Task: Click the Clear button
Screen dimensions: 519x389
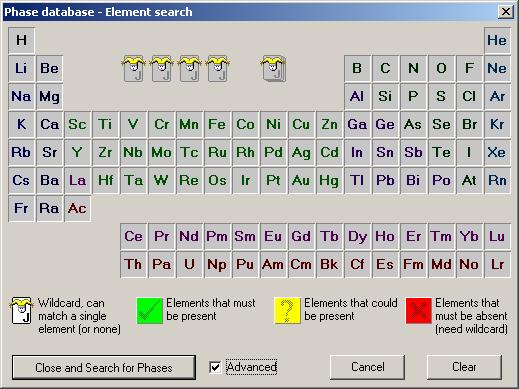Action: coord(464,367)
